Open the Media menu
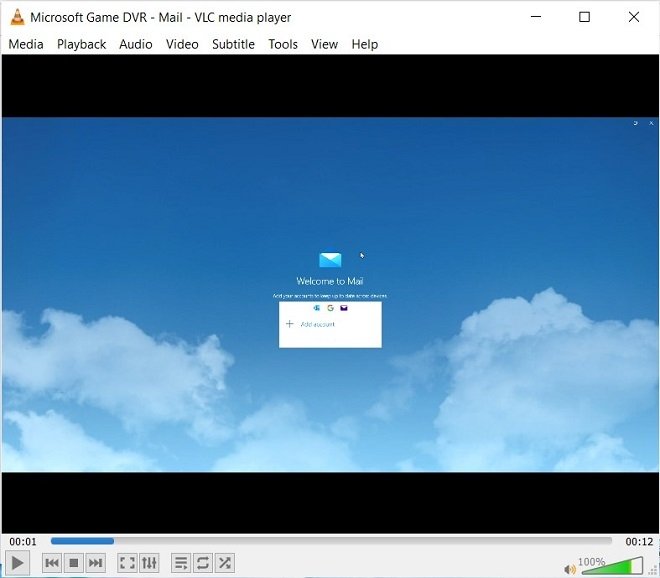 coord(26,44)
